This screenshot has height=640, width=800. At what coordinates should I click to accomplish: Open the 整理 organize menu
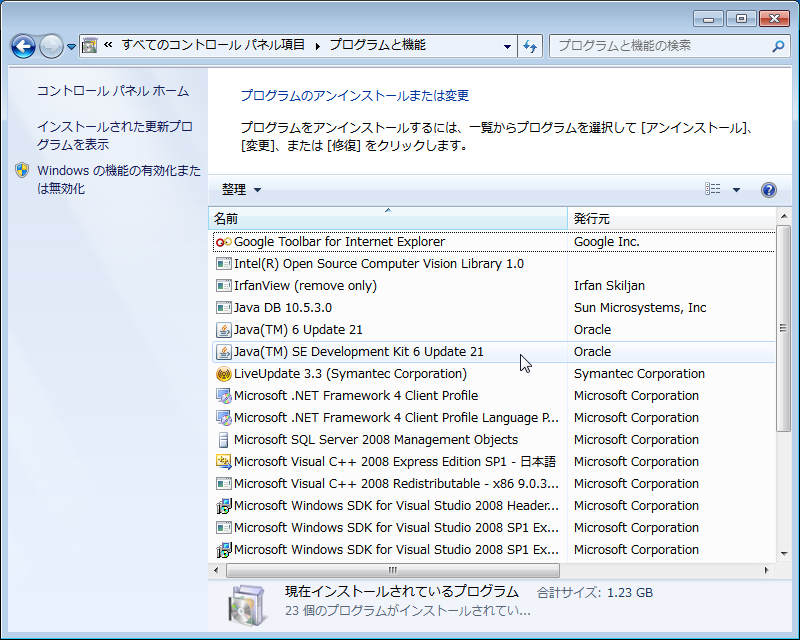(x=241, y=189)
